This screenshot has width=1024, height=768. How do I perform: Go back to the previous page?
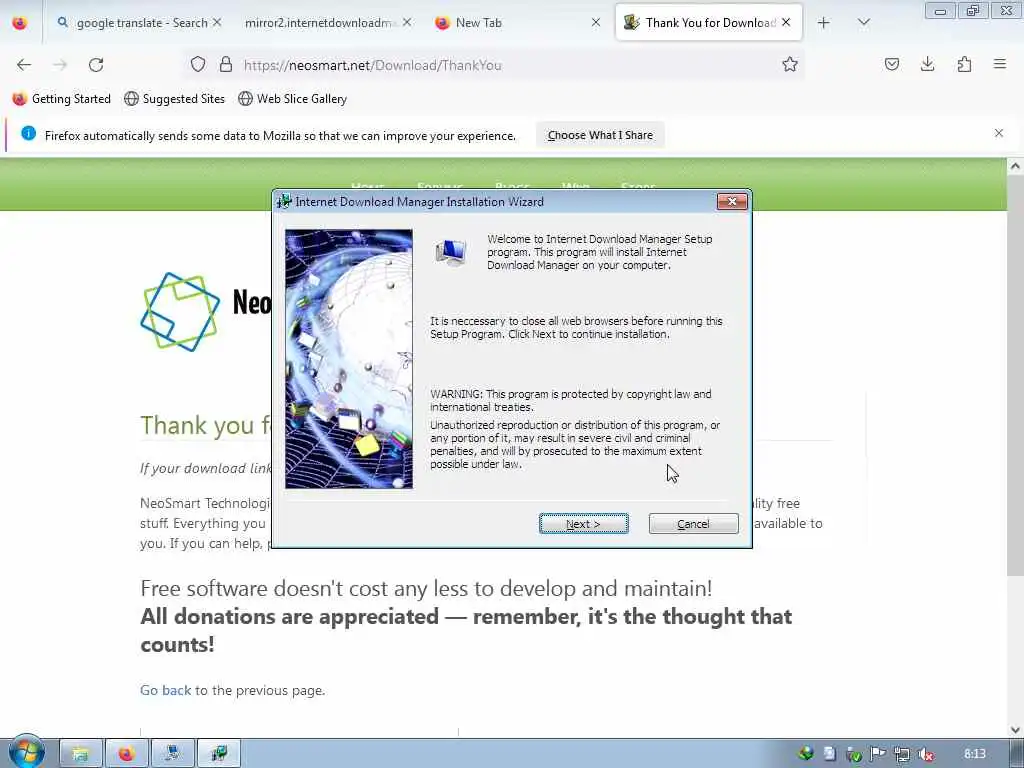tap(24, 65)
